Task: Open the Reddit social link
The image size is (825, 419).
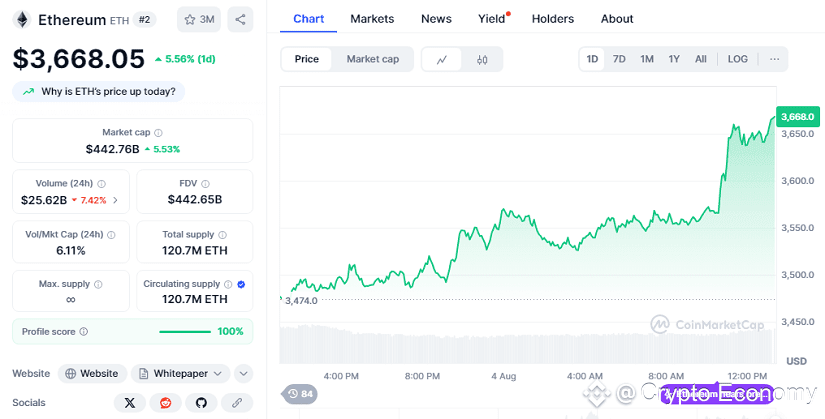Action: click(166, 403)
